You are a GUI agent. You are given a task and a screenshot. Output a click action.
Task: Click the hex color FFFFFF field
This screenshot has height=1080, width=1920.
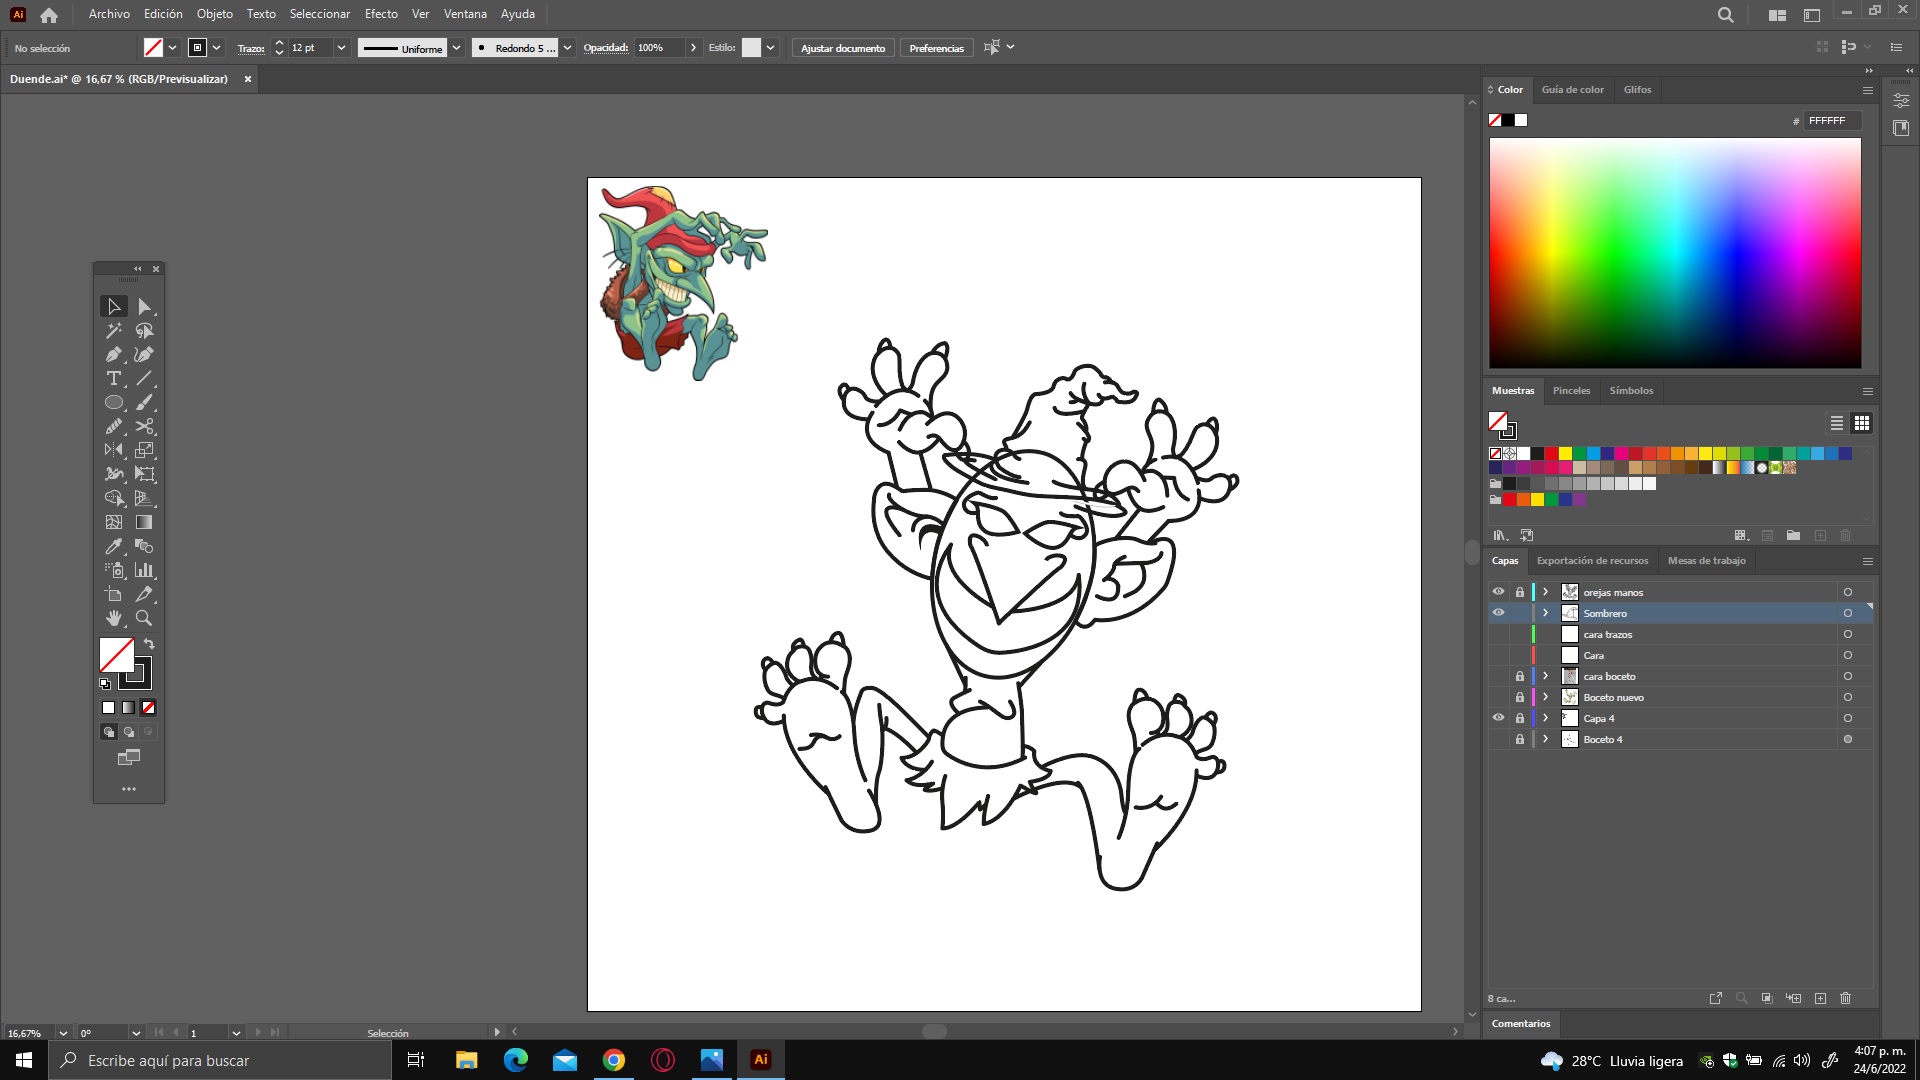pyautogui.click(x=1833, y=121)
